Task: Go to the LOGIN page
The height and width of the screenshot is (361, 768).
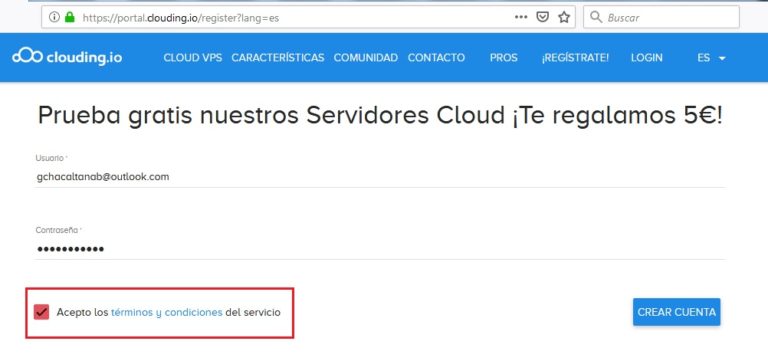Action: click(x=647, y=58)
